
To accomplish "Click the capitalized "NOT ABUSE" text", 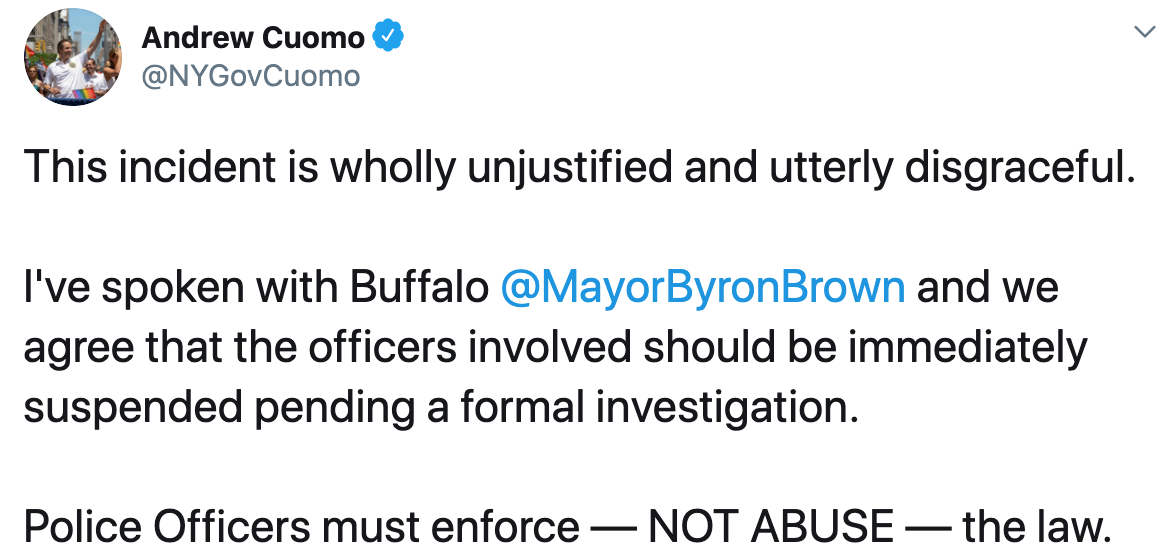I will pyautogui.click(x=771, y=527).
